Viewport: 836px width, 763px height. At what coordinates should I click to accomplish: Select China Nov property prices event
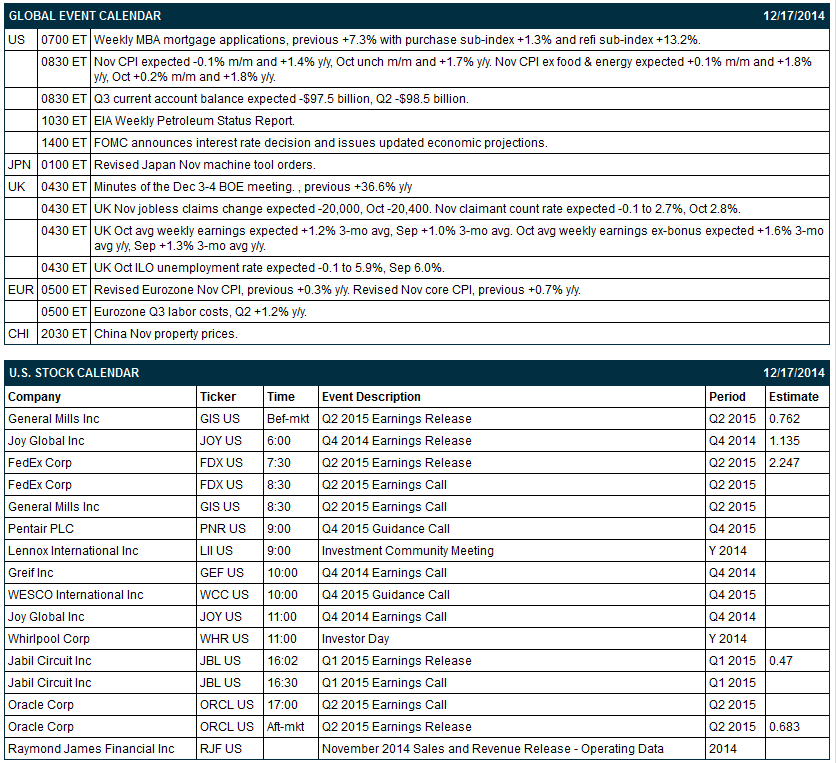pos(166,334)
